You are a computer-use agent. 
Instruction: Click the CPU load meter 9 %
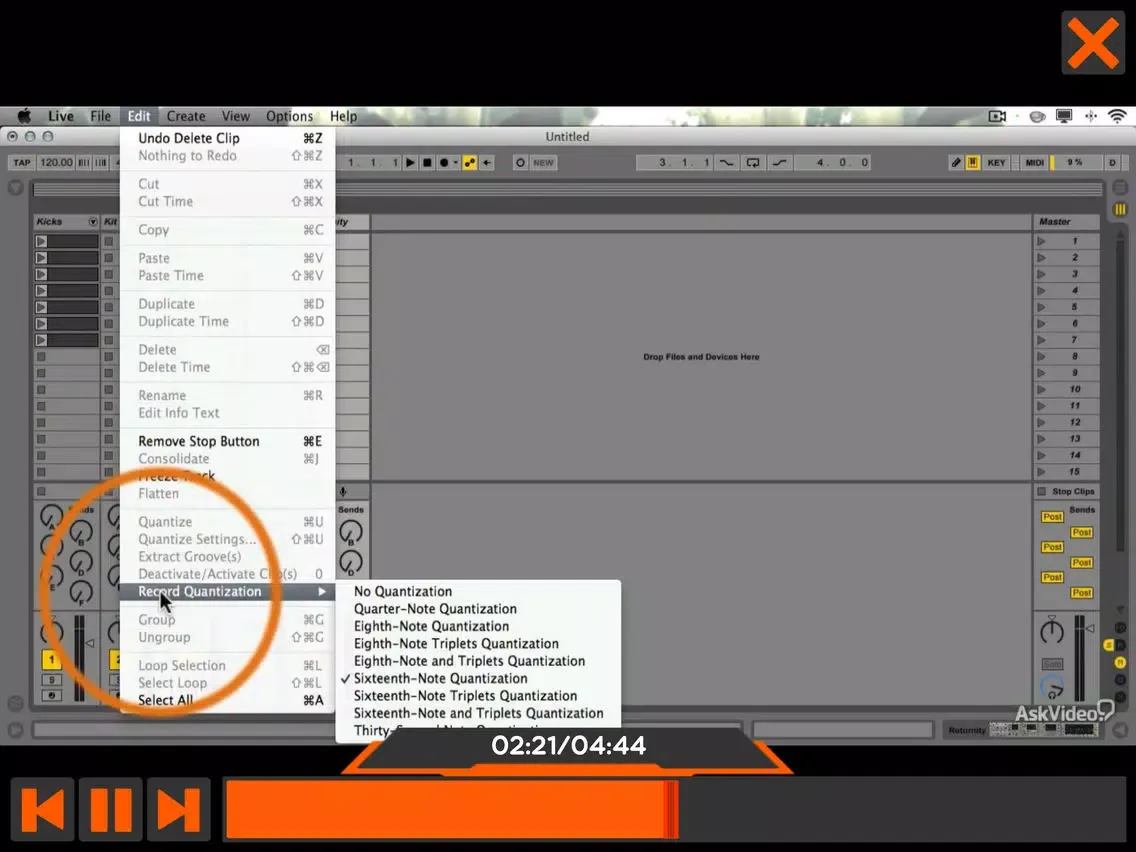tap(1075, 162)
